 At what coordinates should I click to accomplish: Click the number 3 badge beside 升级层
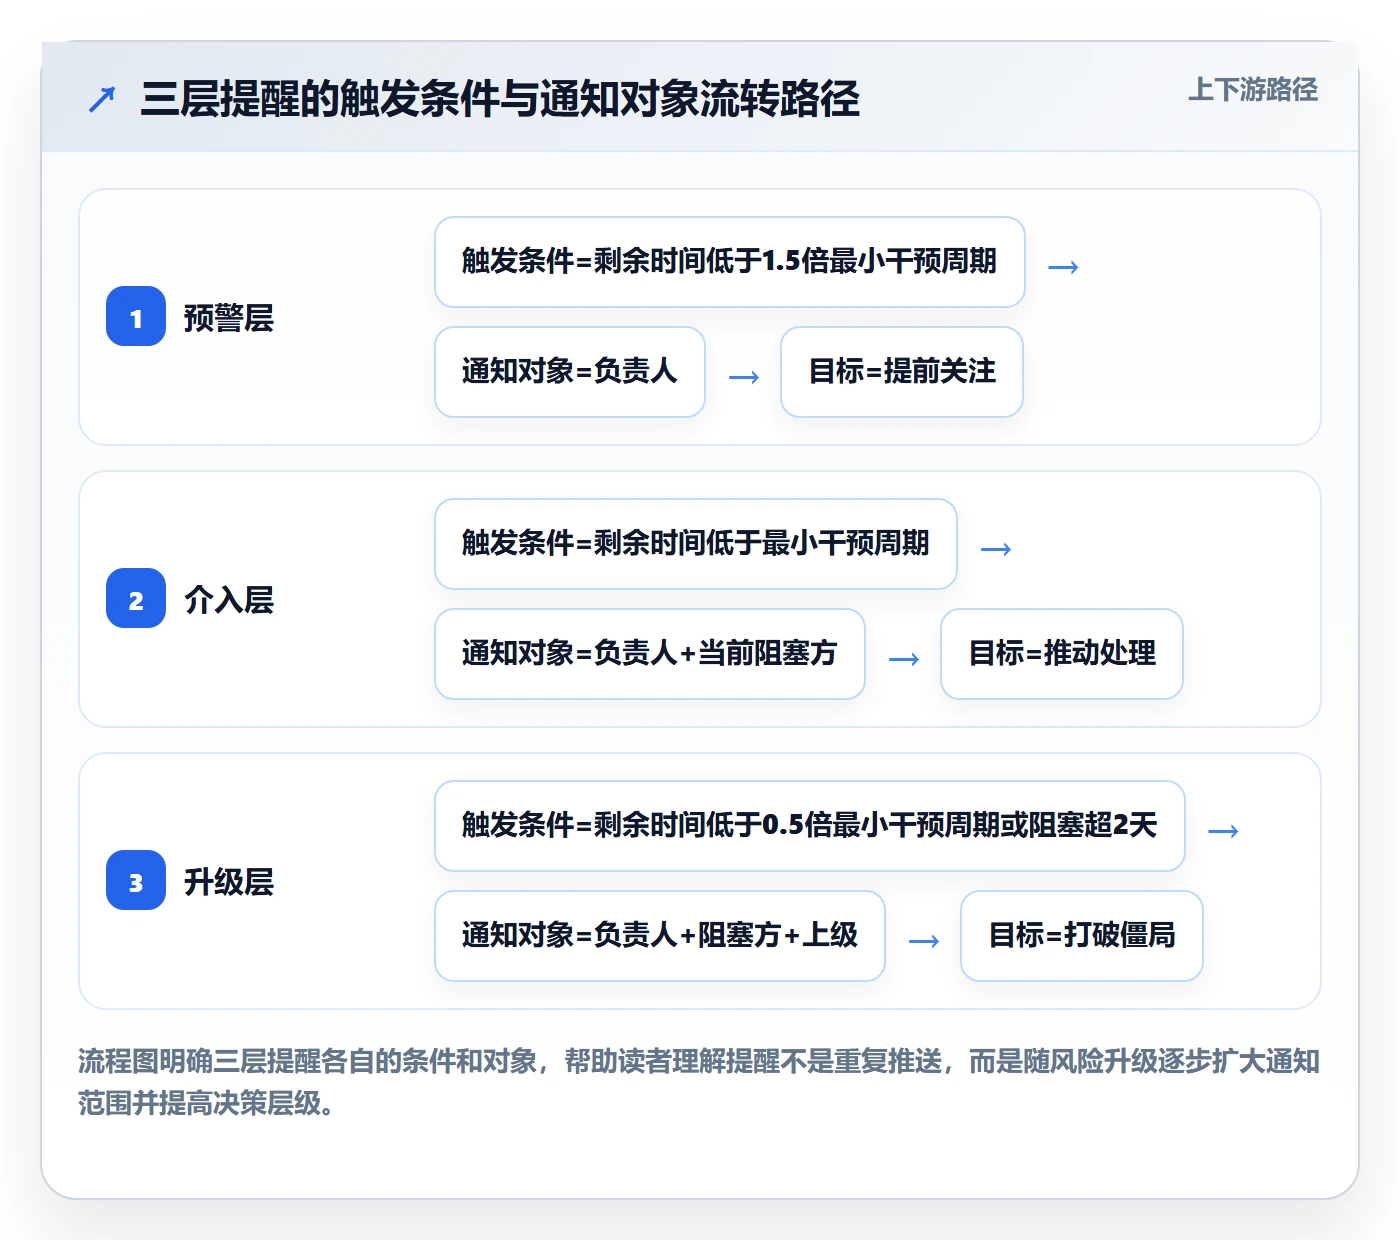pyautogui.click(x=136, y=881)
